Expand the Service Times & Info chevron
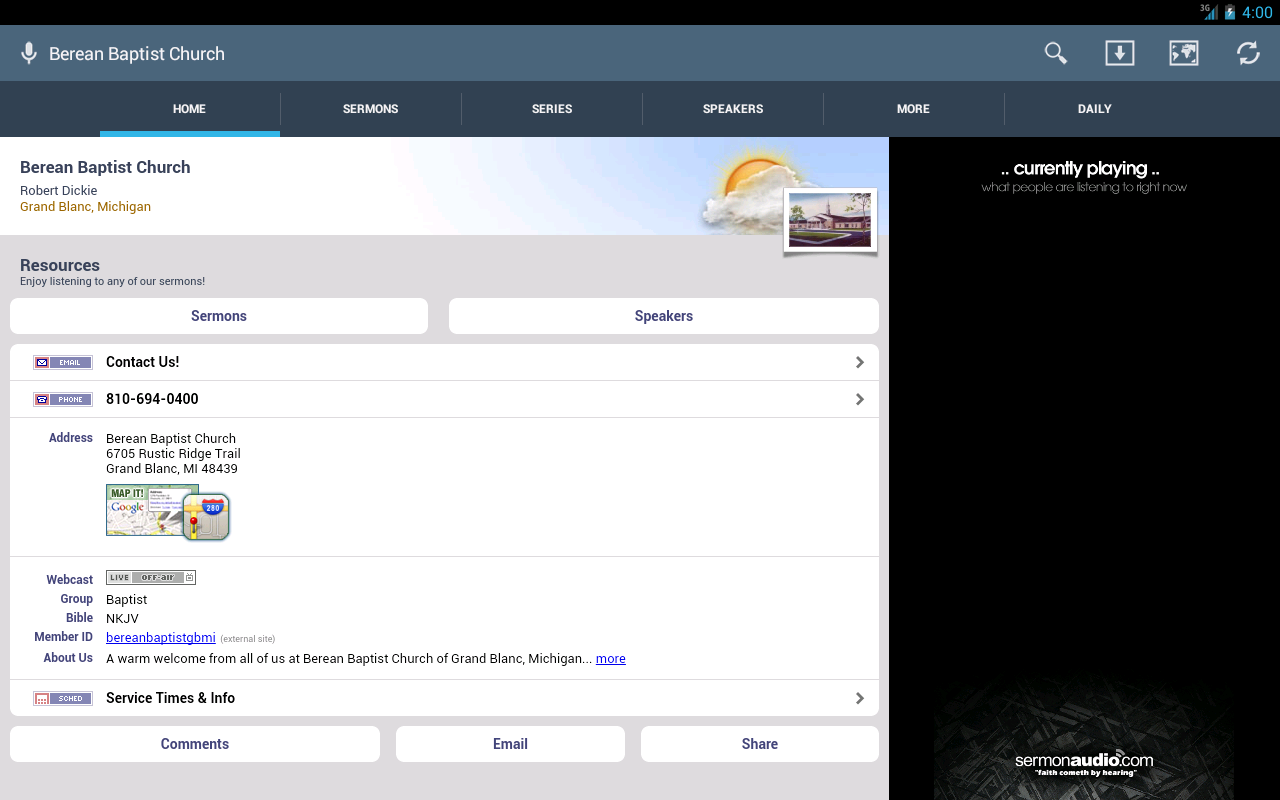1280x800 pixels. point(860,698)
